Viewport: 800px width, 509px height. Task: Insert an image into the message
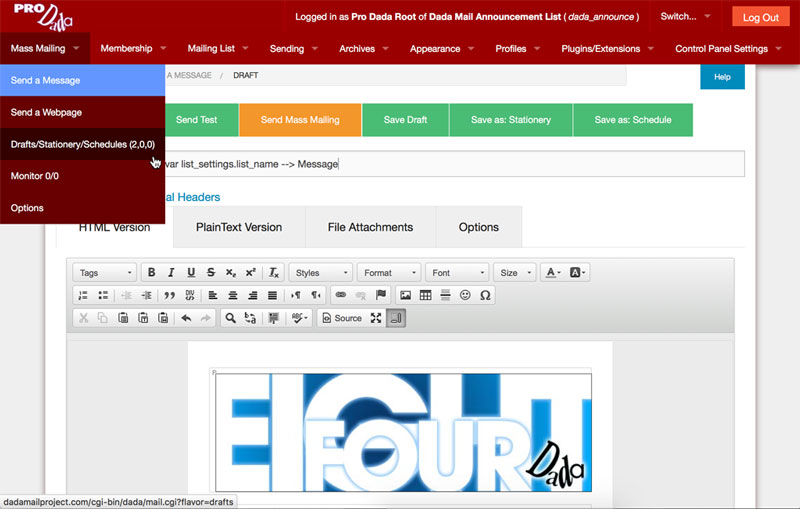[x=406, y=295]
